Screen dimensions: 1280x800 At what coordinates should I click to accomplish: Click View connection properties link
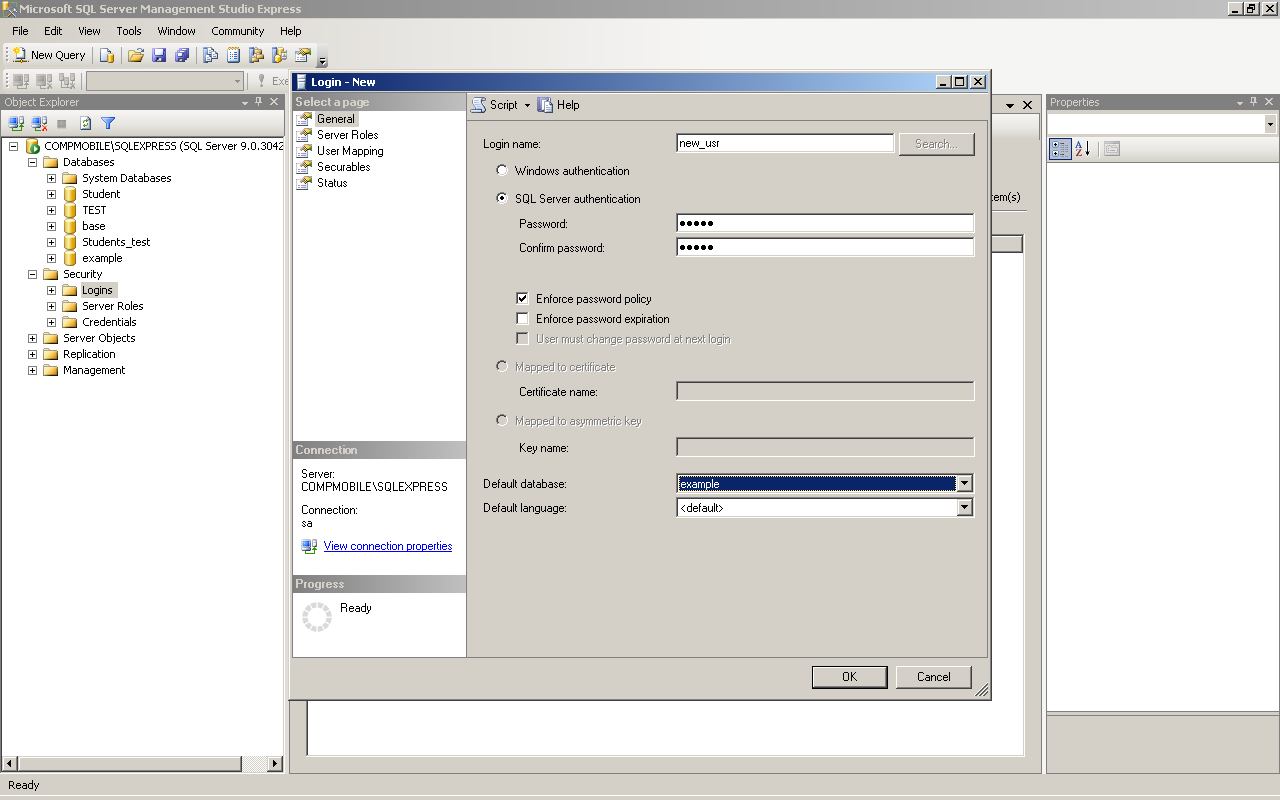(x=388, y=546)
